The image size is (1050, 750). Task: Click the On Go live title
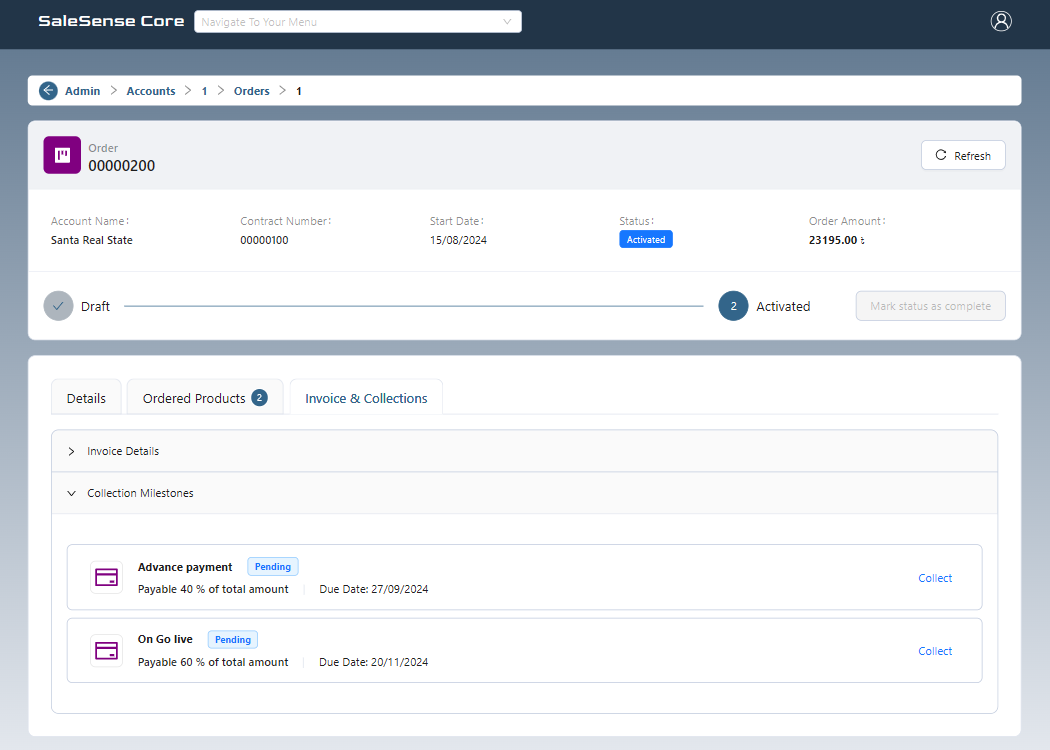[165, 640]
